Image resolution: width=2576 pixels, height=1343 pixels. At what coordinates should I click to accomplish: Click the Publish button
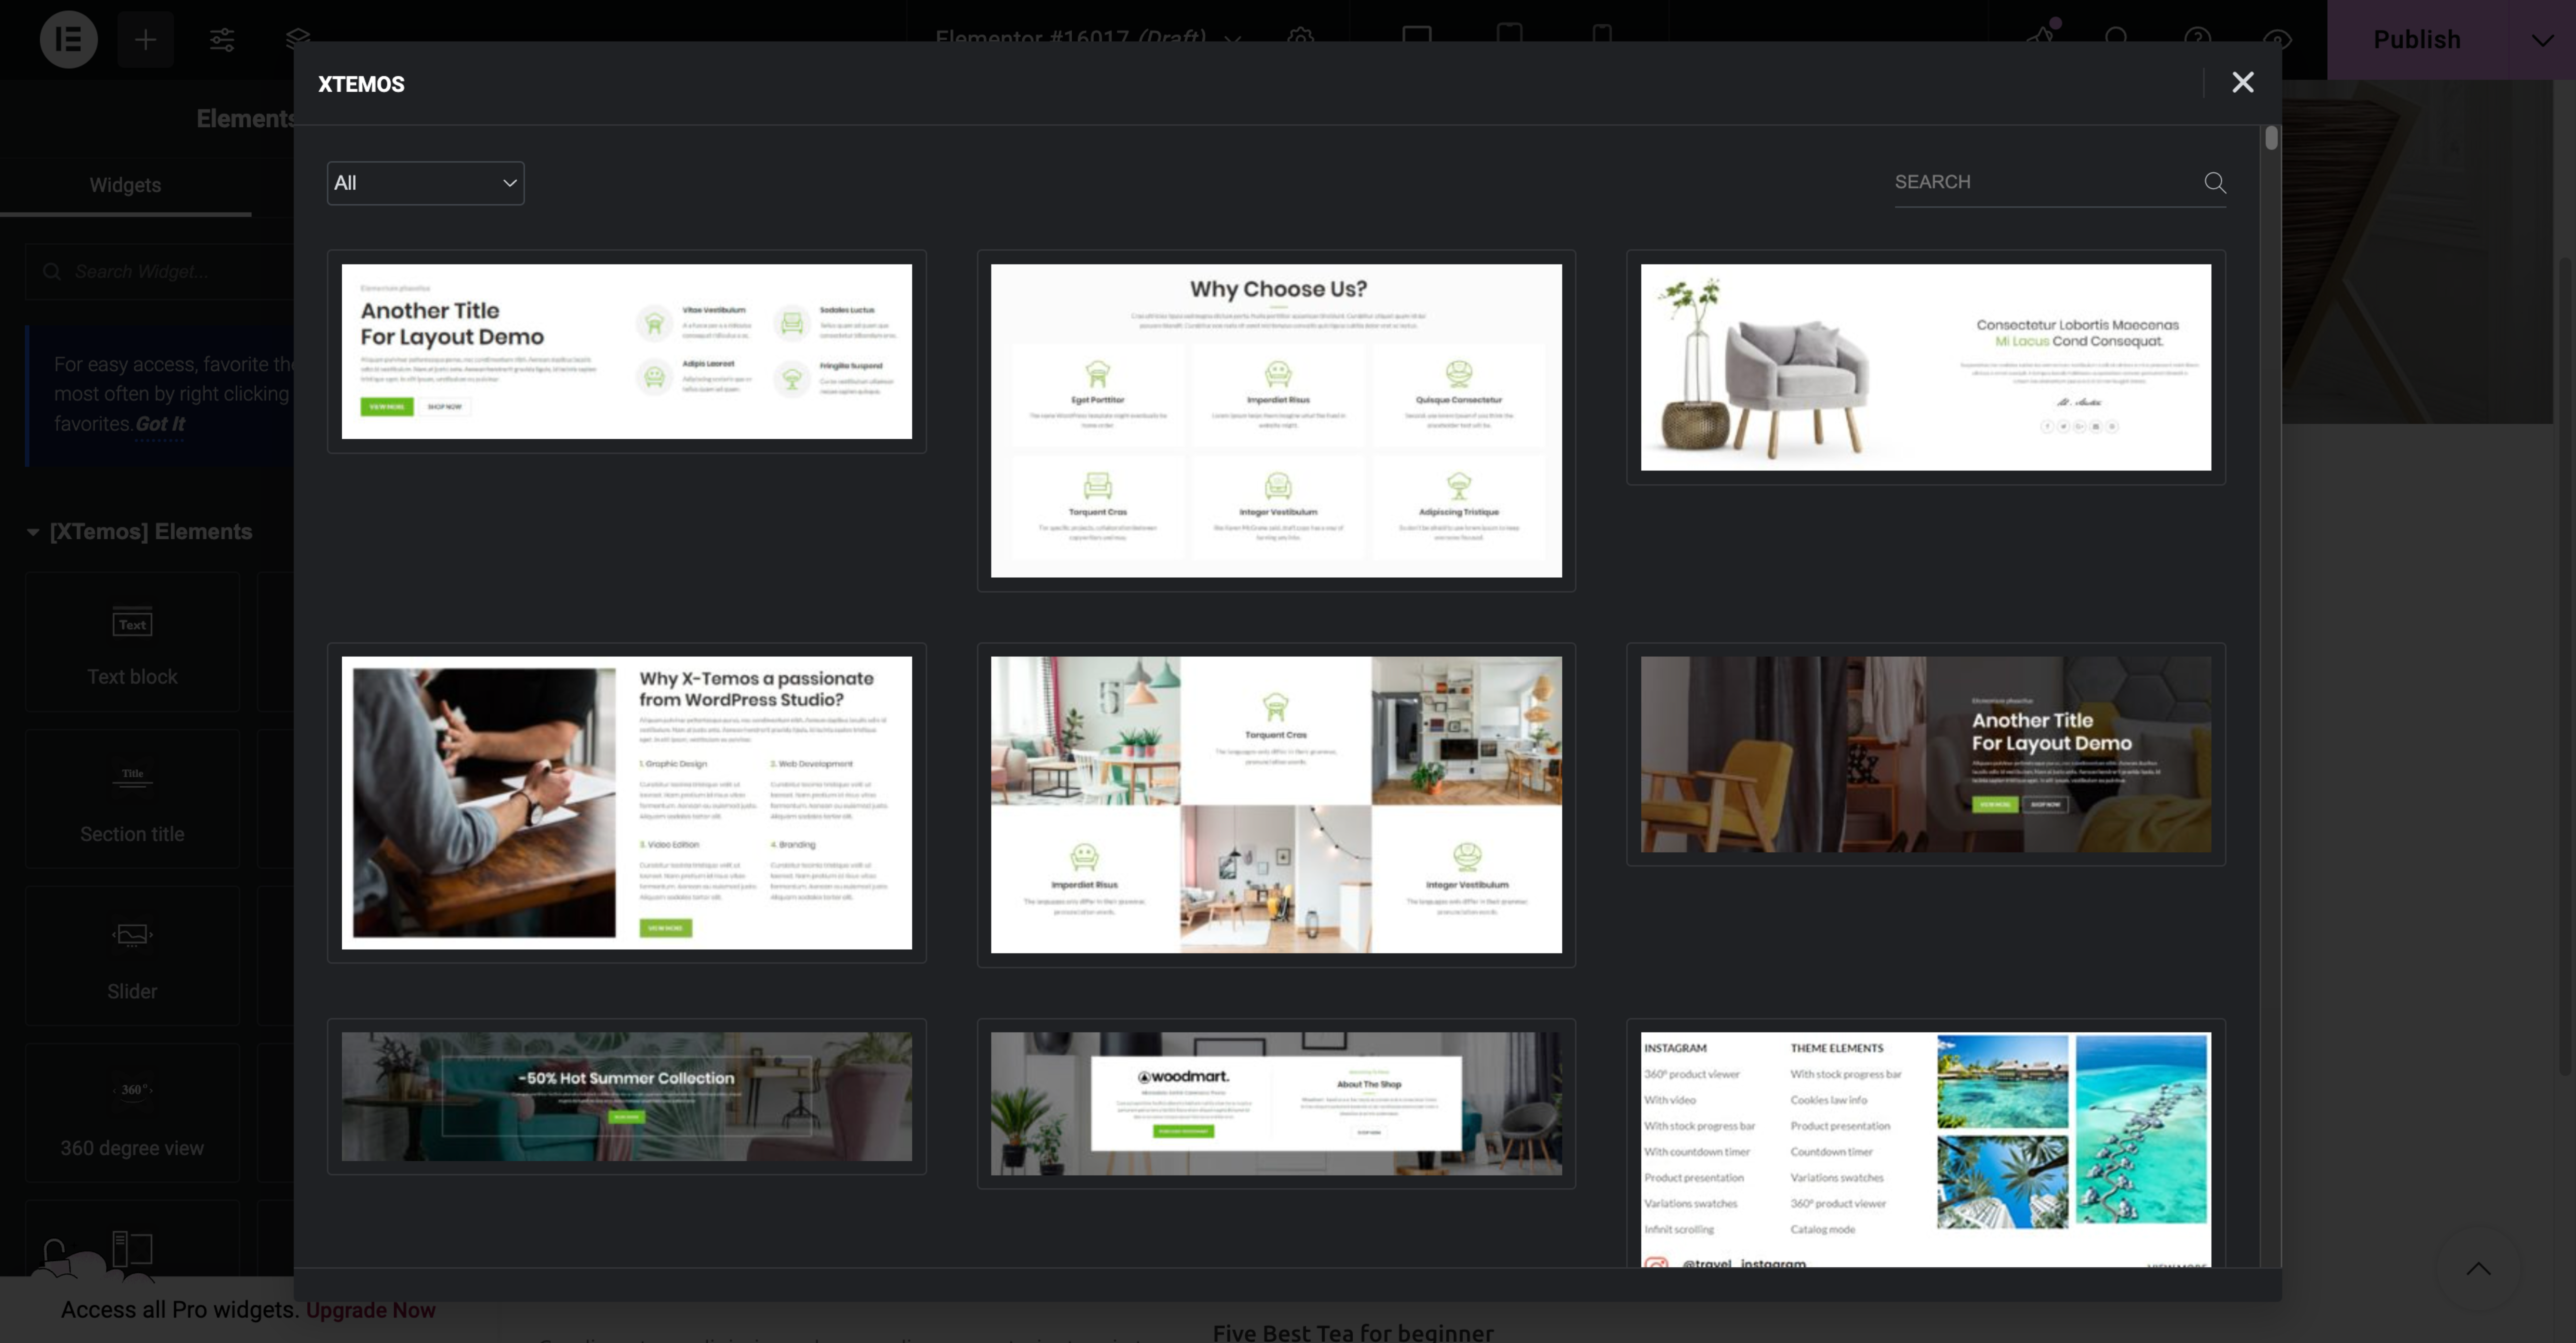point(2417,40)
